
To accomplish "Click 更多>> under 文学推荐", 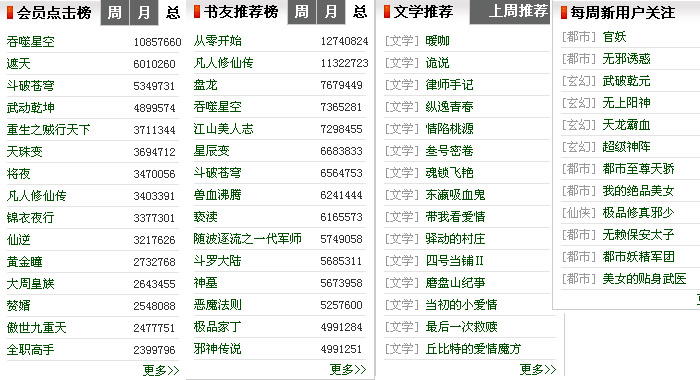I will pyautogui.click(x=538, y=369).
